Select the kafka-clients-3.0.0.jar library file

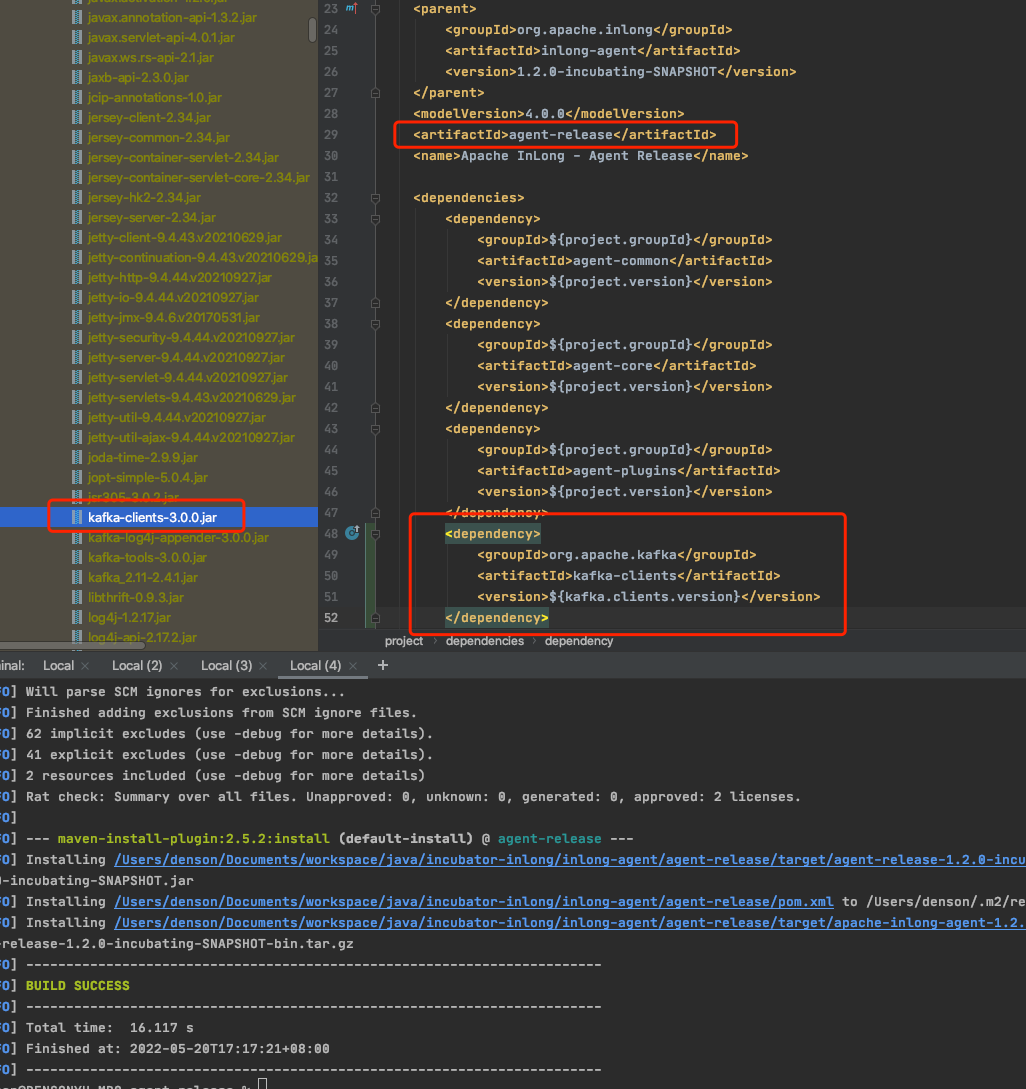pos(152,517)
